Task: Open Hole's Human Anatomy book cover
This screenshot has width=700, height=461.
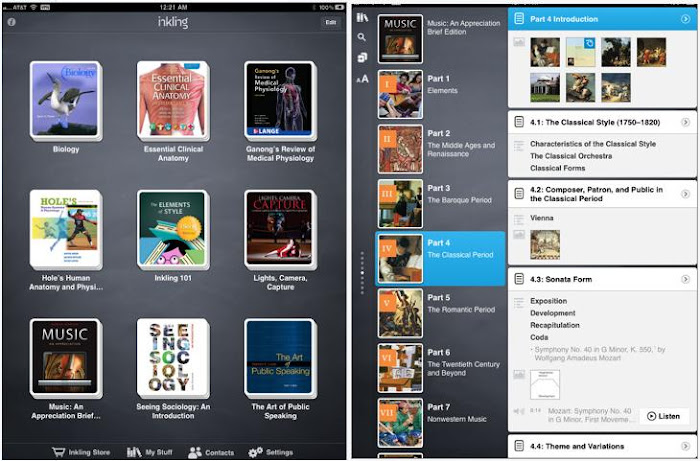Action: (65, 228)
